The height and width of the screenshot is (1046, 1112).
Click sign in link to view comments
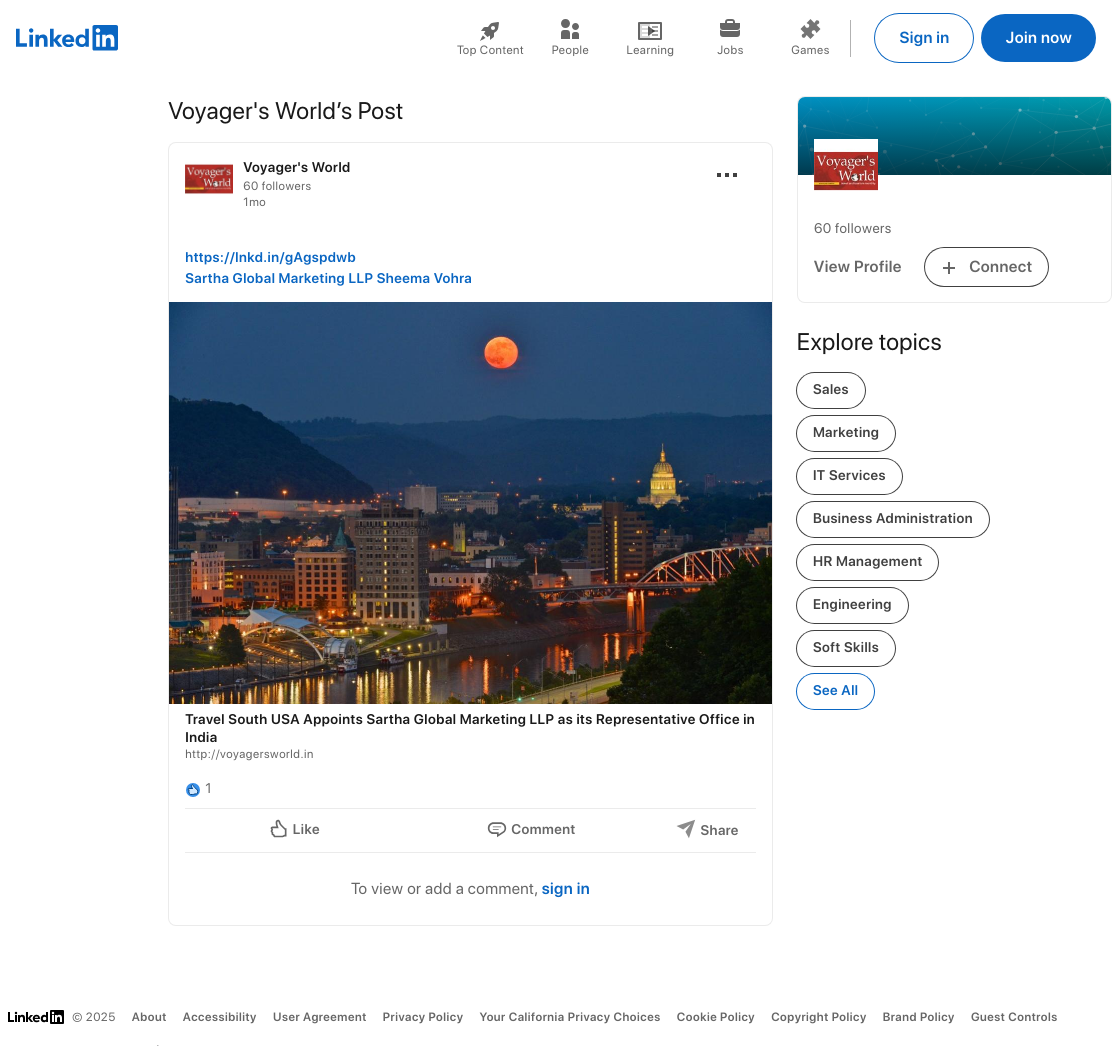click(x=565, y=889)
